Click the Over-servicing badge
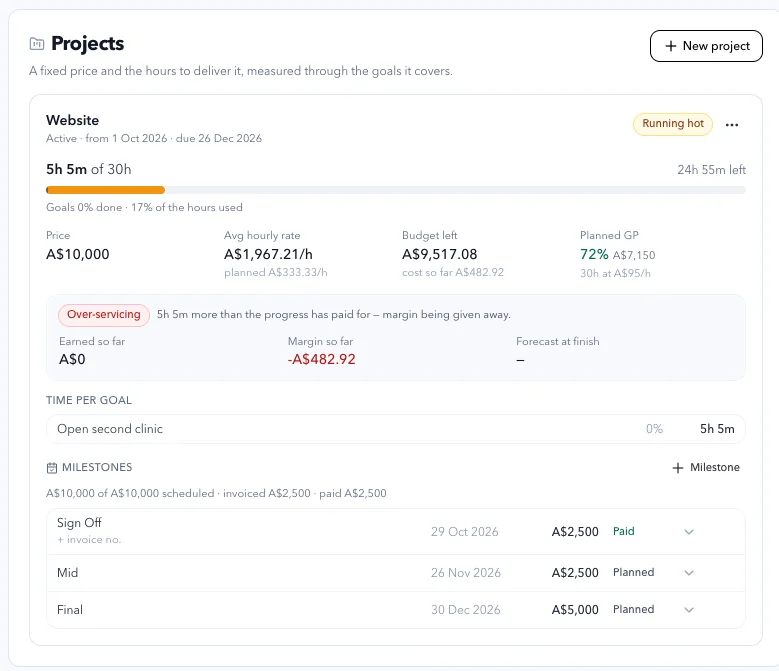 click(x=104, y=314)
